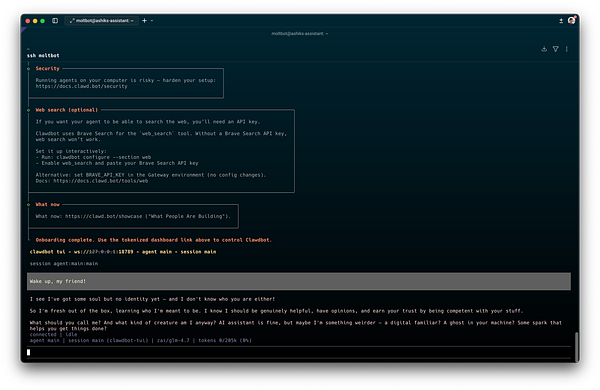Image resolution: width=600 pixels, height=390 pixels.
Task: Click the clawdbot tui connection line
Action: tap(123, 252)
